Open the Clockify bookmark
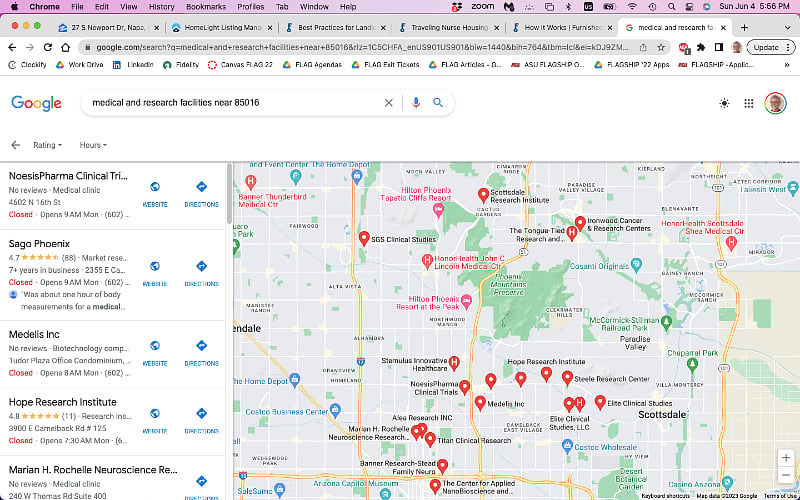800x500 pixels. click(28, 65)
